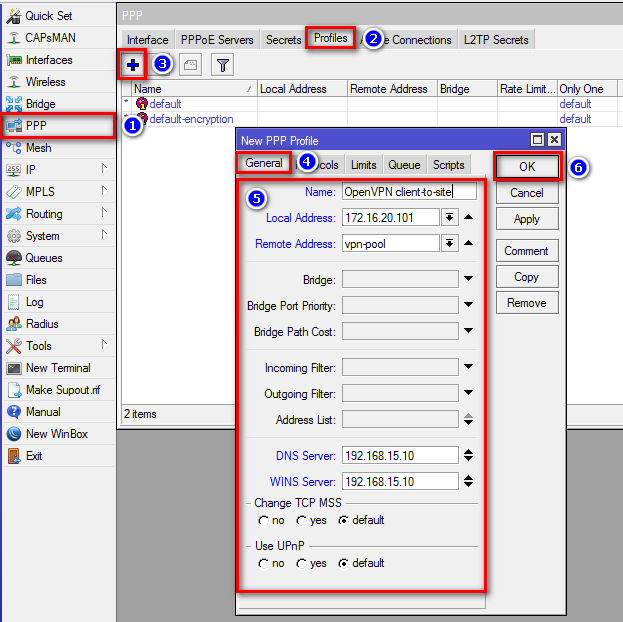The image size is (623, 622).
Task: Launch New Terminal
Action: (x=59, y=368)
